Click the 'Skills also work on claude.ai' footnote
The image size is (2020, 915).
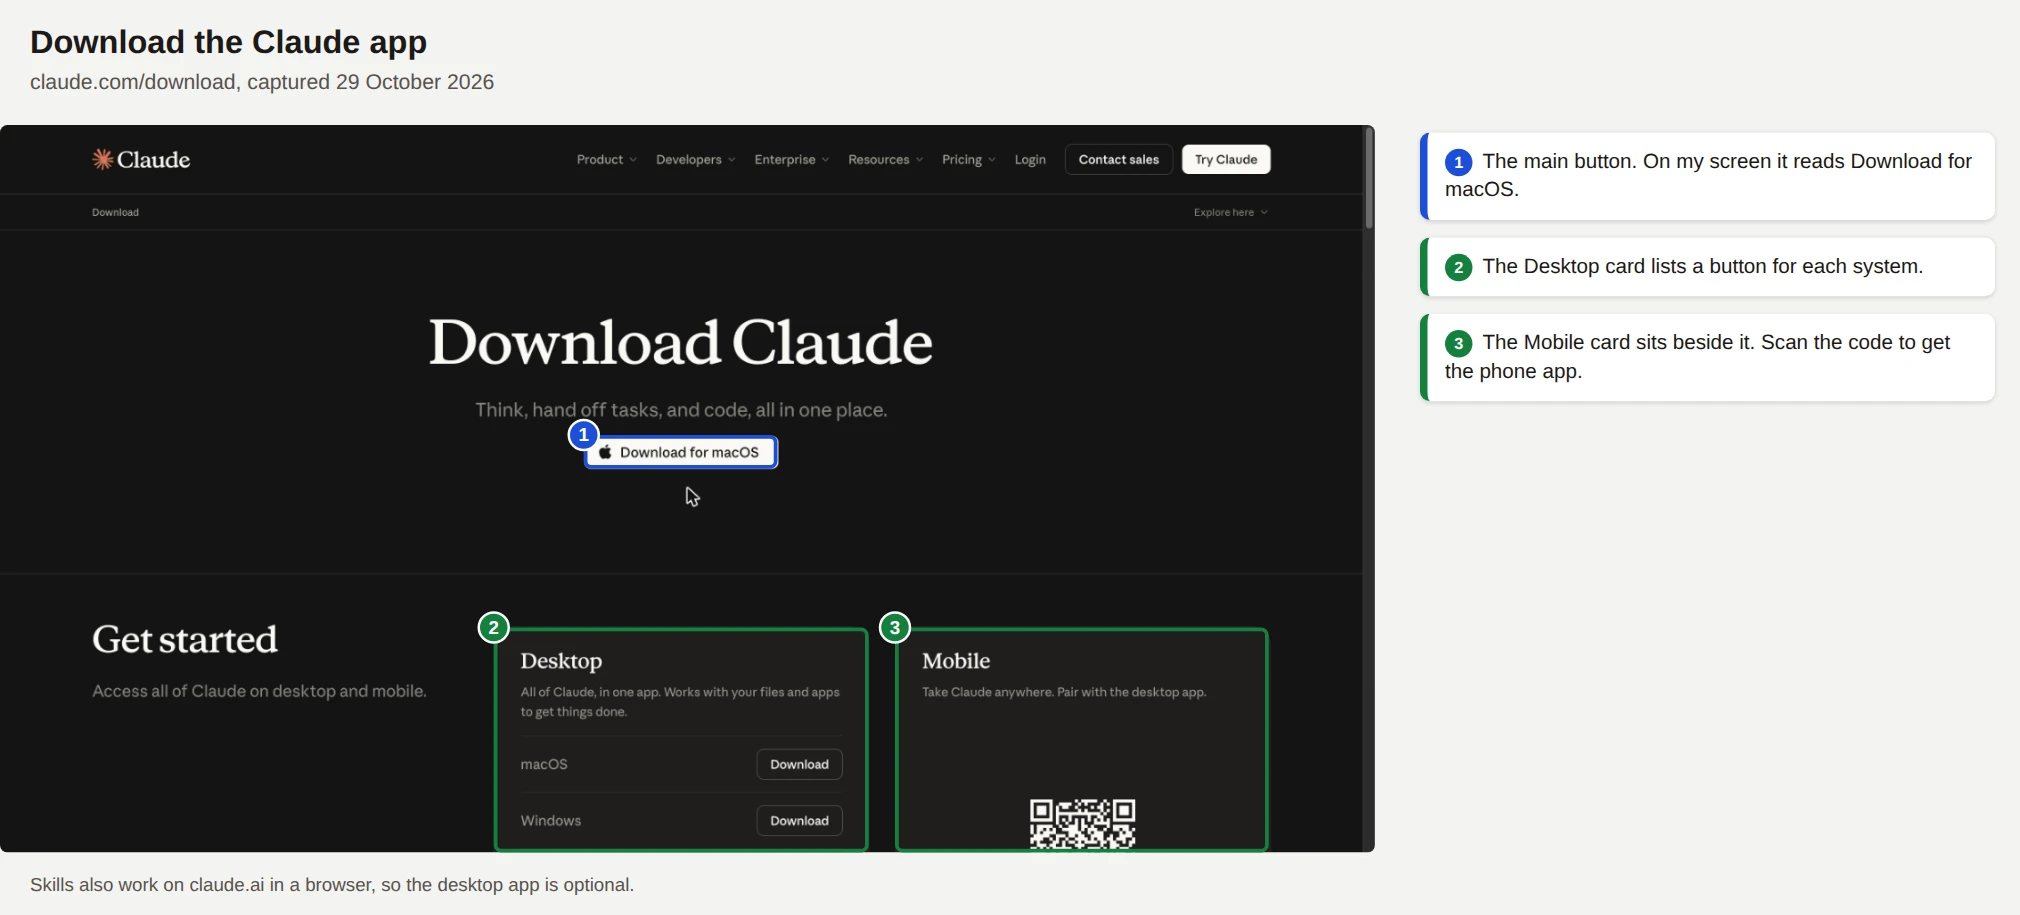(332, 885)
